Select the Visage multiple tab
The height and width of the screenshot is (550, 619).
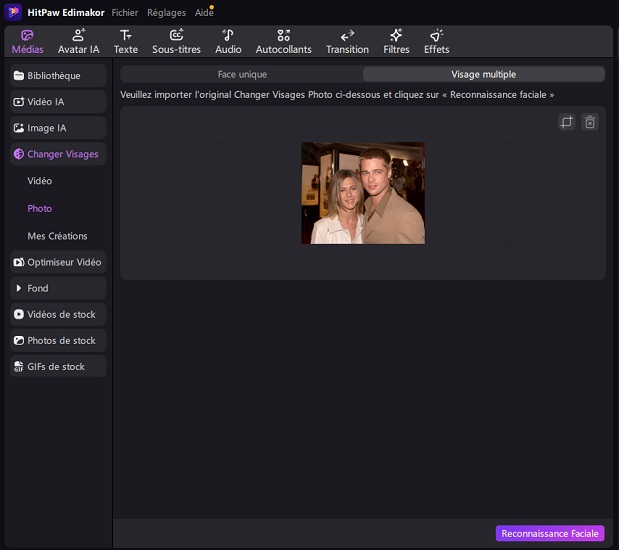point(483,74)
